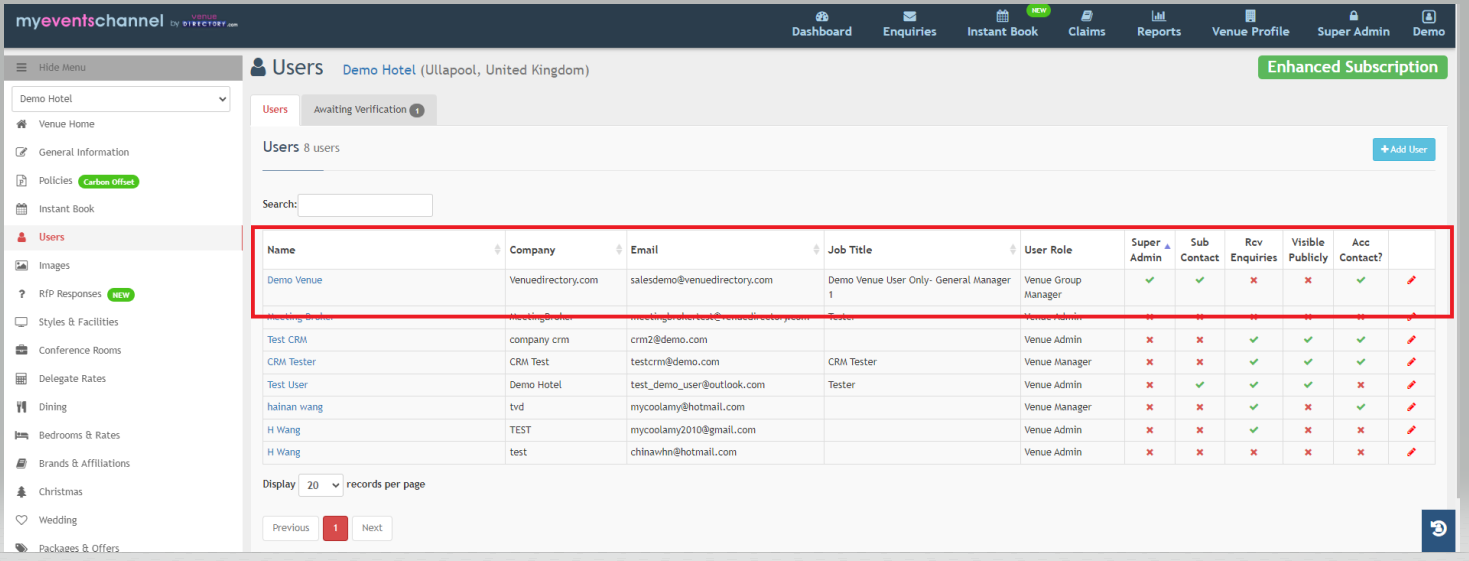Toggle Super Admin status for Demo Venue

[1149, 280]
